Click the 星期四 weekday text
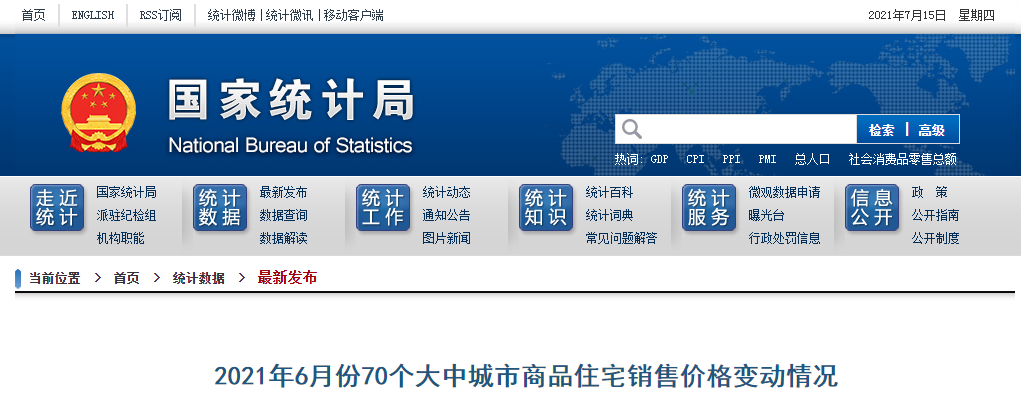The image size is (1021, 396). pos(977,16)
